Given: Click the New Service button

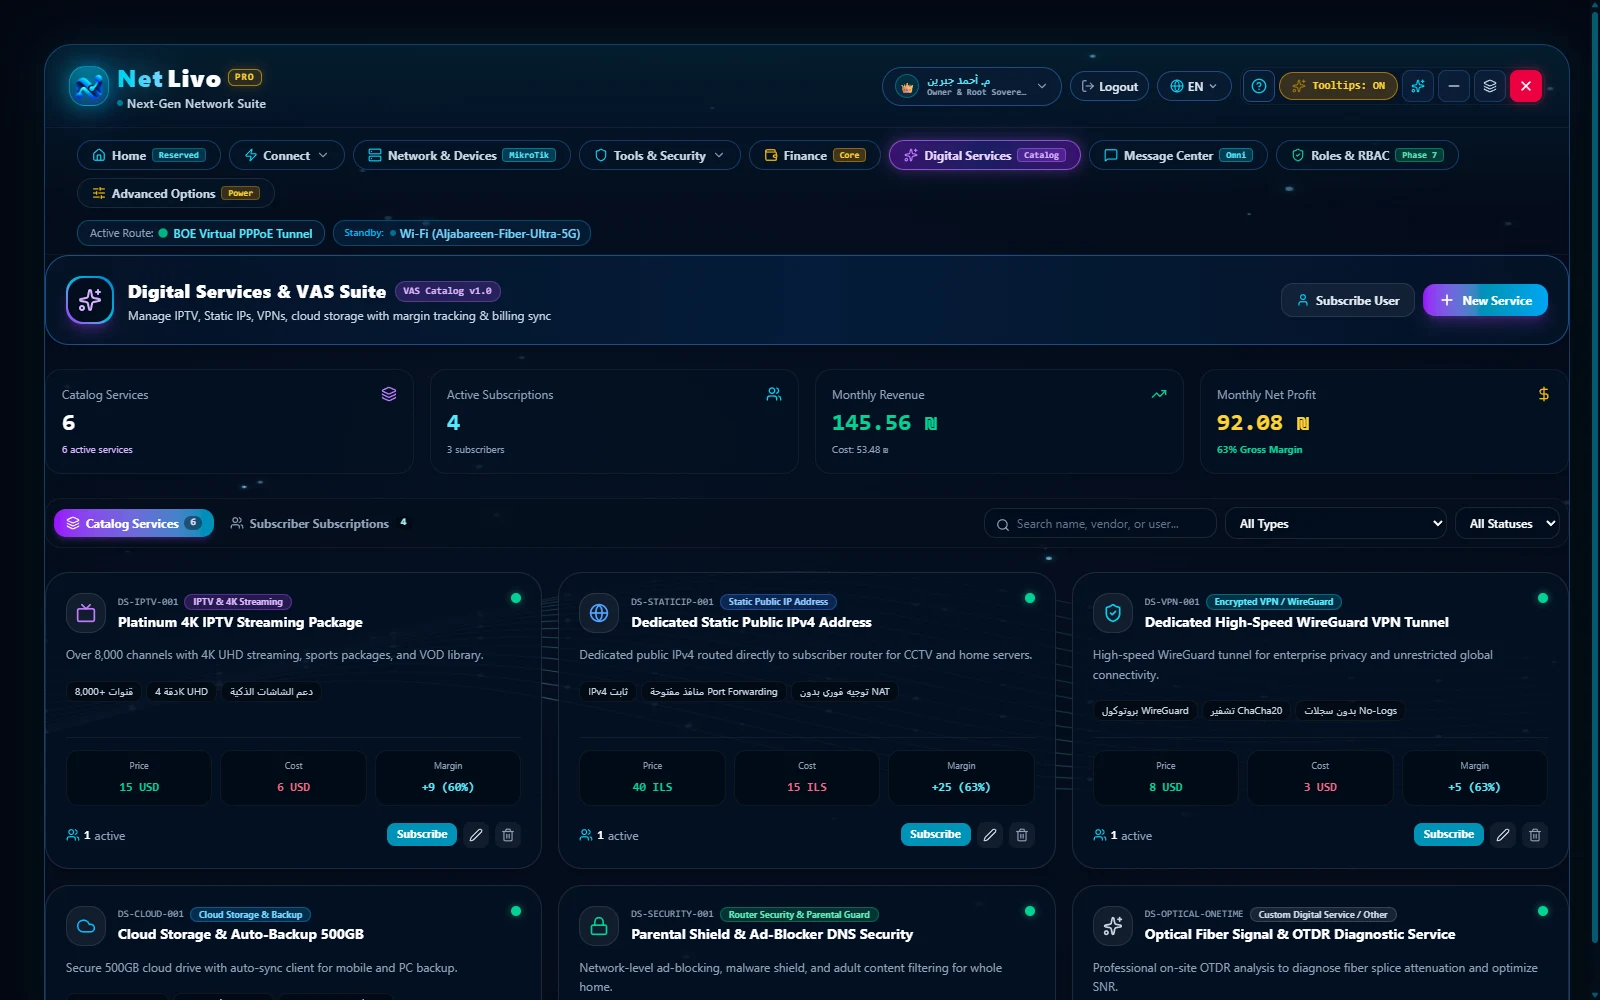Looking at the screenshot, I should 1485,300.
